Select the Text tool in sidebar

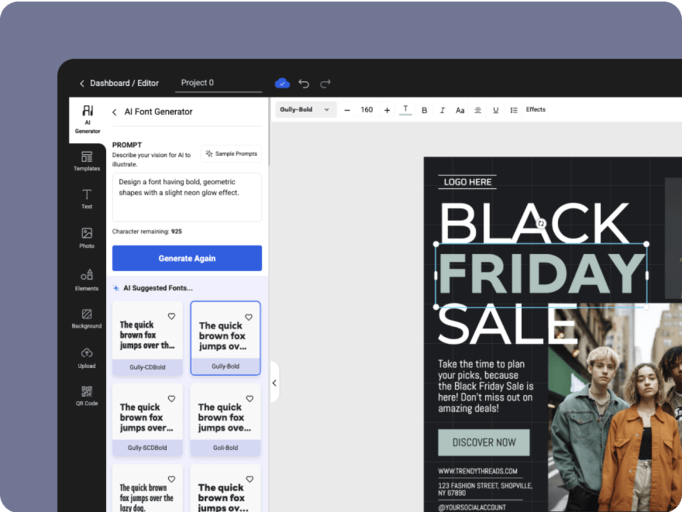click(x=87, y=199)
